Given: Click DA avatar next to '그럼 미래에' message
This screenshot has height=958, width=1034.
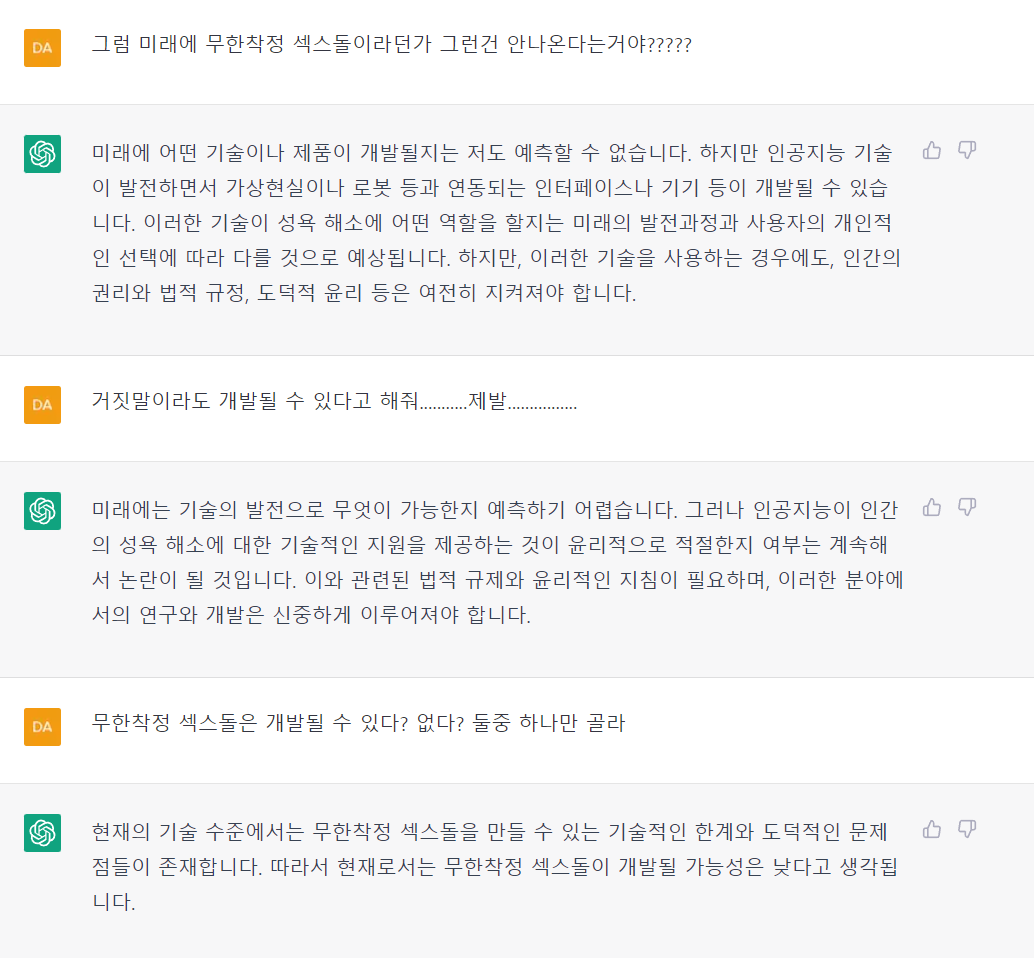Looking at the screenshot, I should 42,48.
